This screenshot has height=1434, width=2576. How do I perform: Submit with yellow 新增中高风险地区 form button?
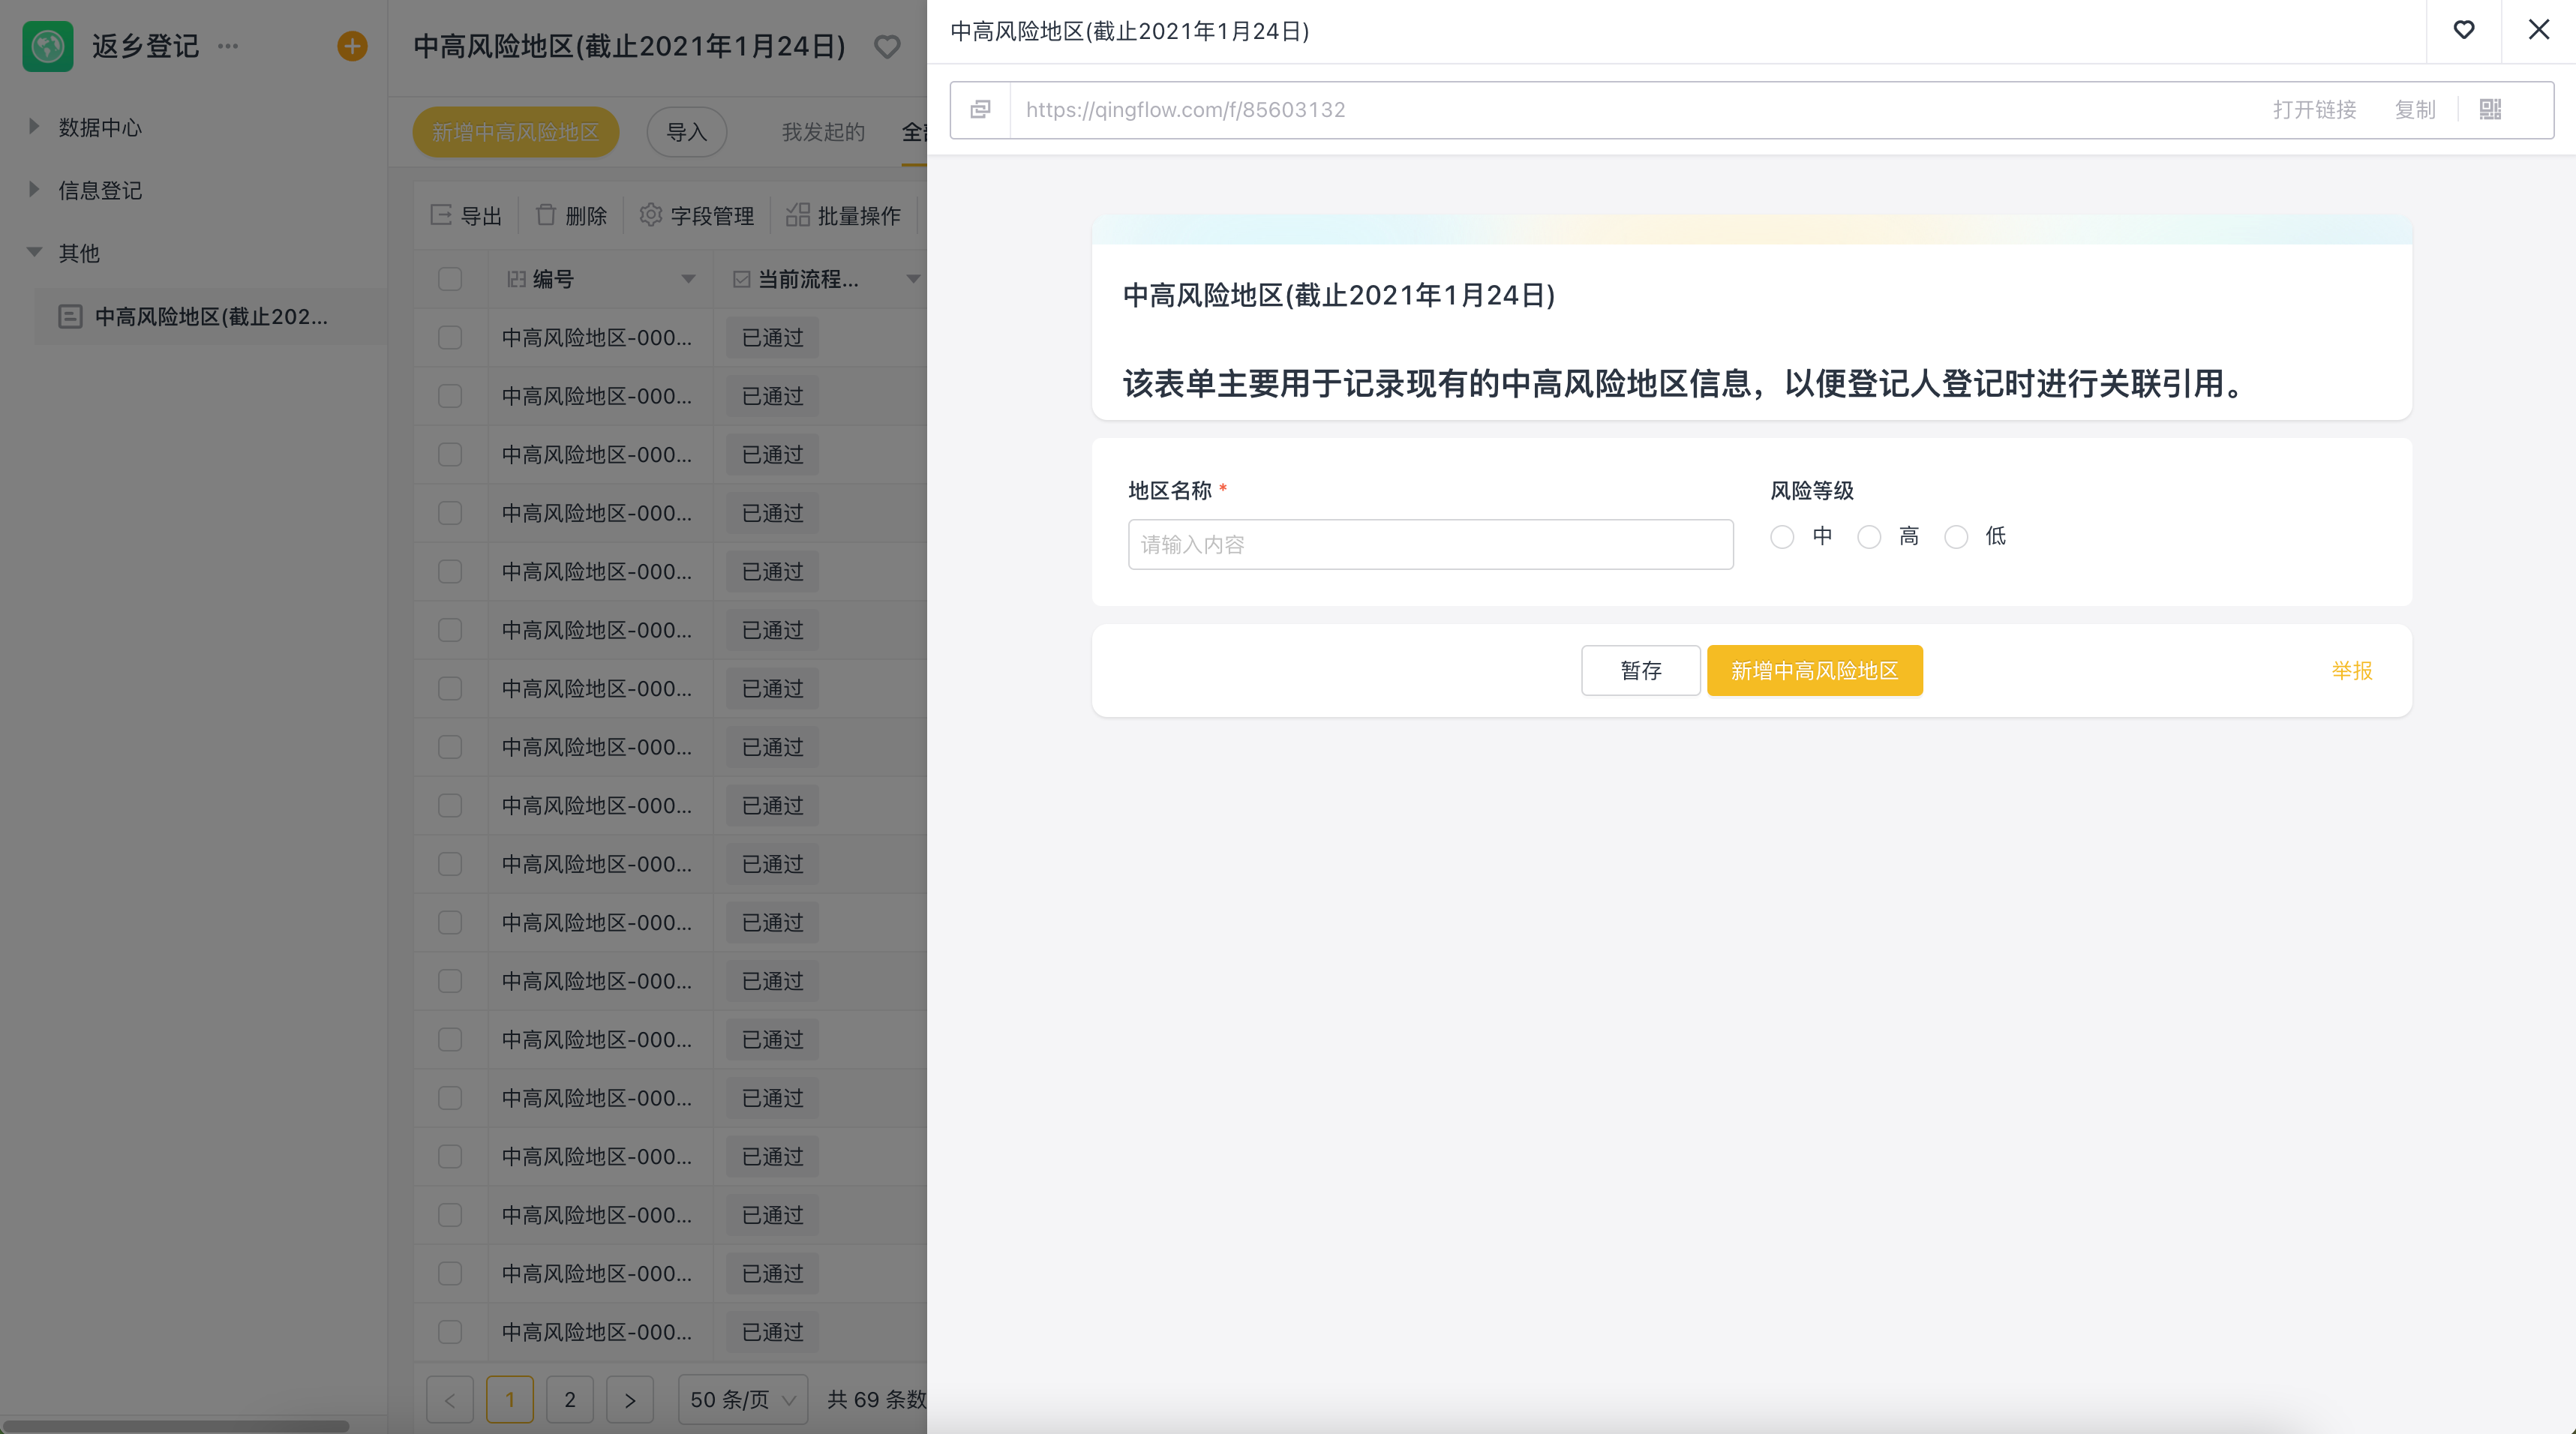point(1814,670)
